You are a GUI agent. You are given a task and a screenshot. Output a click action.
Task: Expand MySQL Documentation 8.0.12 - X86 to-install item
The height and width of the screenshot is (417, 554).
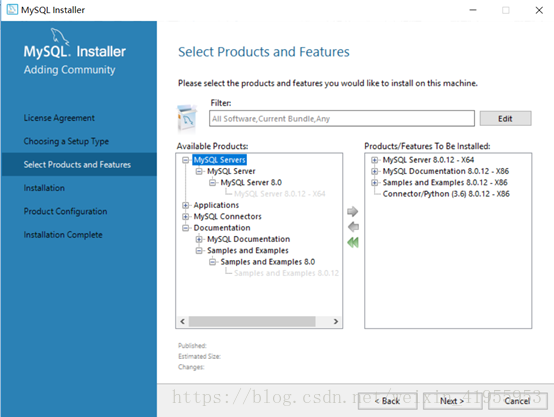pos(375,171)
